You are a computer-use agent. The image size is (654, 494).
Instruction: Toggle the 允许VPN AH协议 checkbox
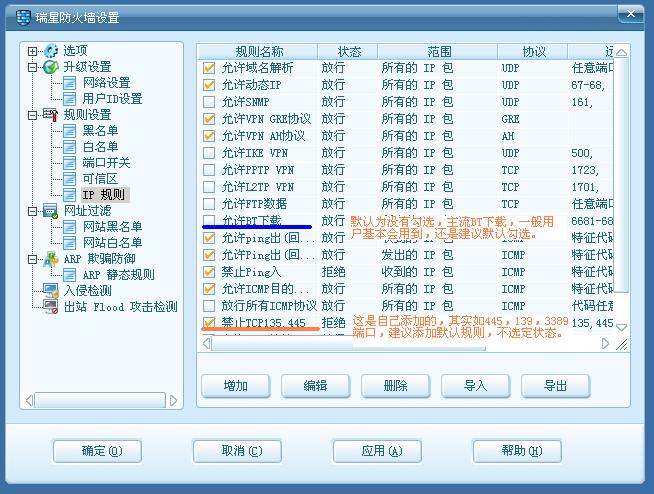tap(209, 136)
